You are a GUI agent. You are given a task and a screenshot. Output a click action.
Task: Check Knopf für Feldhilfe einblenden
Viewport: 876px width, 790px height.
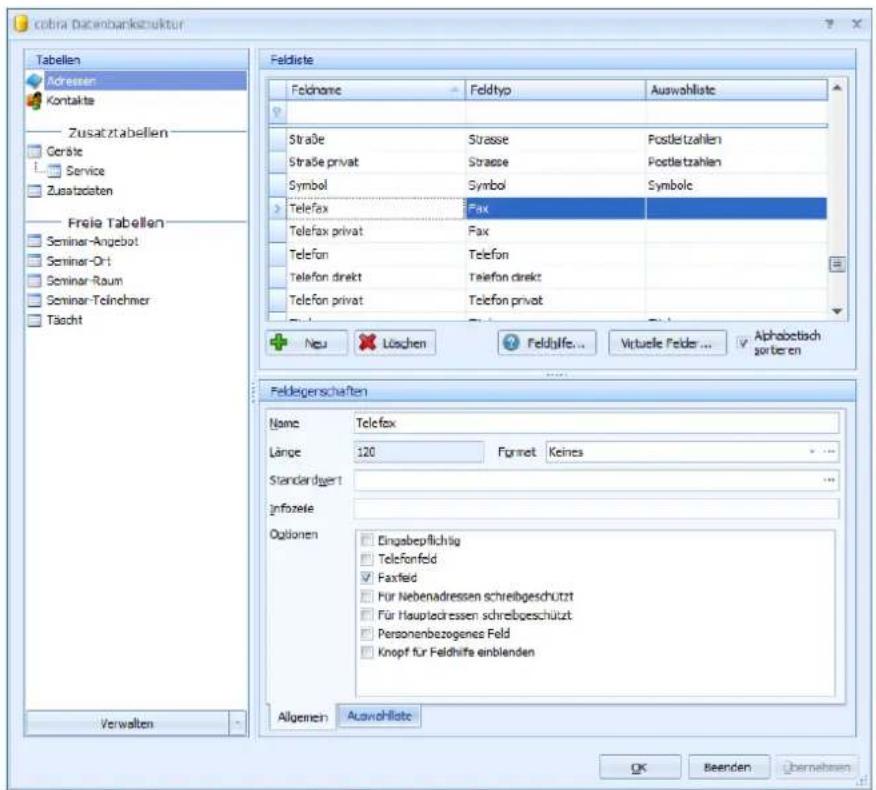point(366,652)
